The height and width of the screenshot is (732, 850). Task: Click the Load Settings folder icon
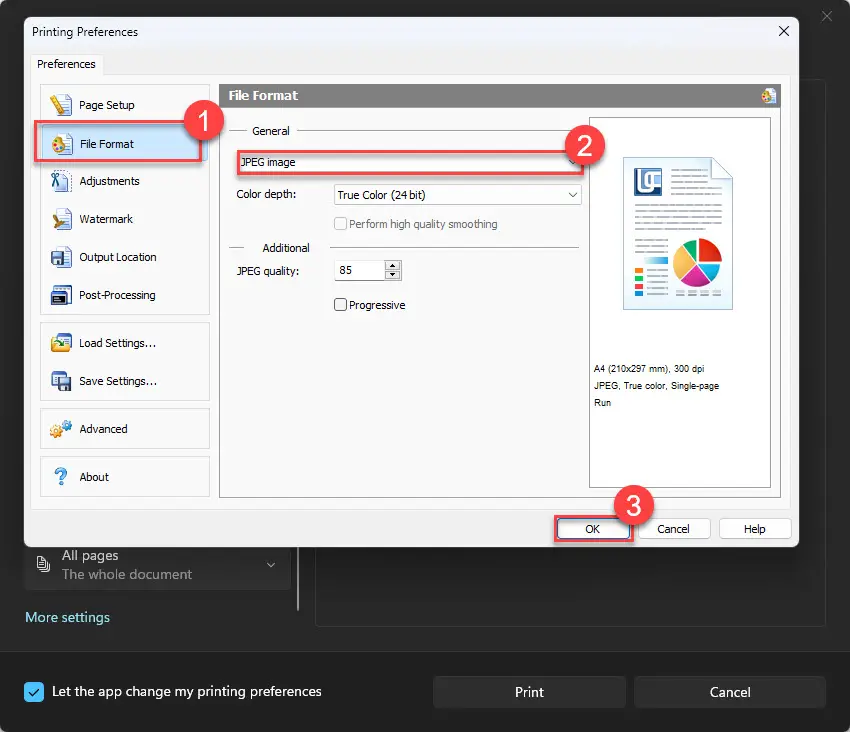[x=61, y=343]
